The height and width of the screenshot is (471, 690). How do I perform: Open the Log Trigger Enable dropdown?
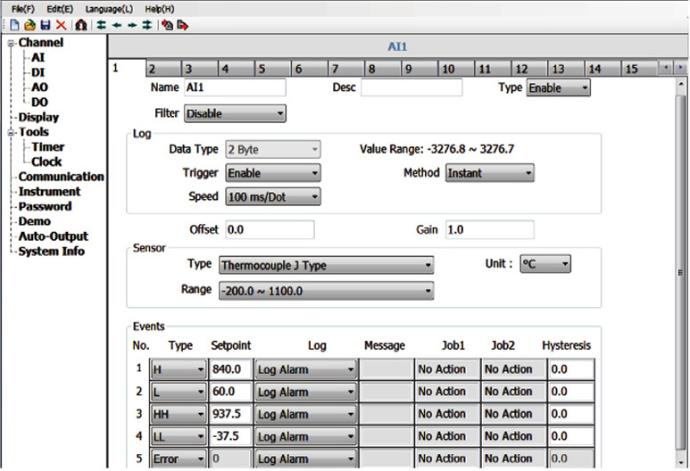click(273, 173)
